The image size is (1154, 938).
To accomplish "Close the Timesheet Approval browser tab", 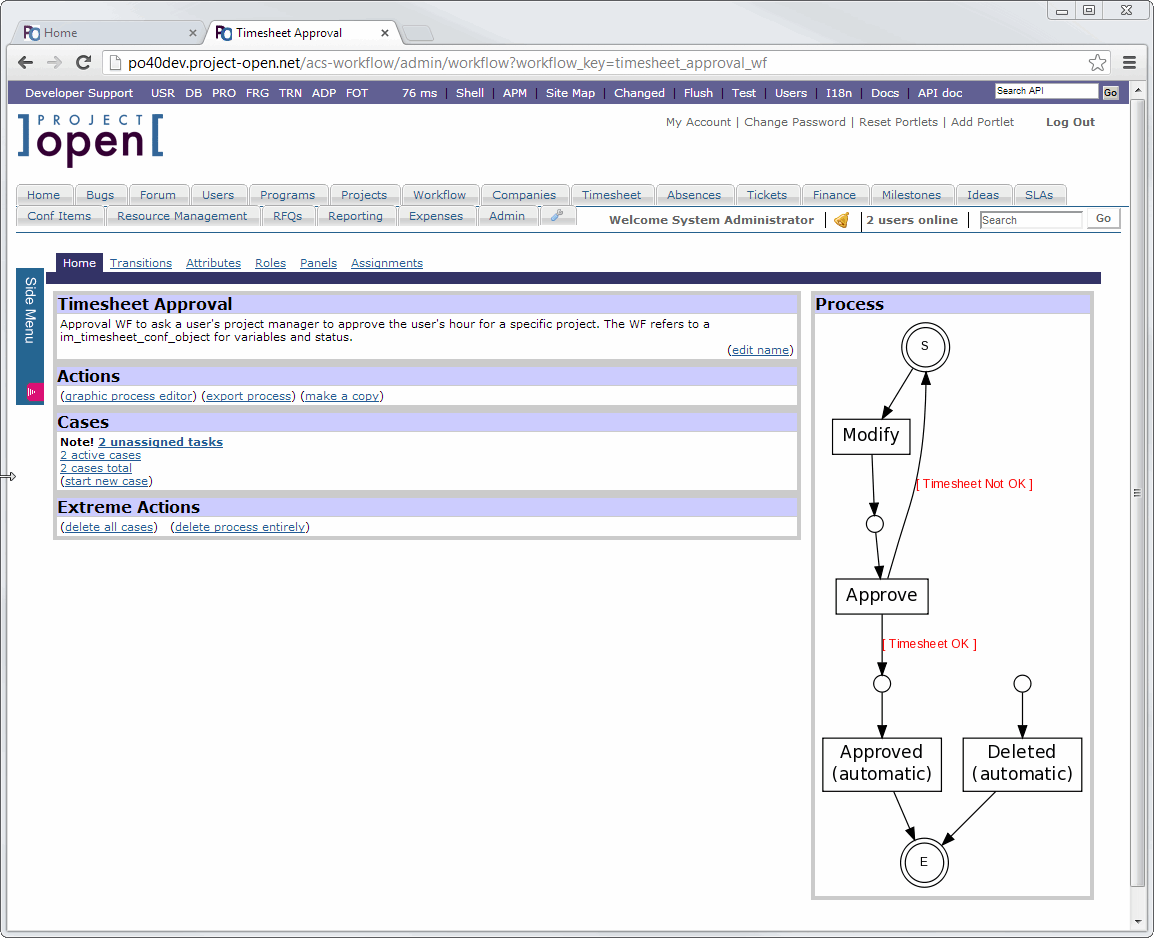I will tap(385, 33).
